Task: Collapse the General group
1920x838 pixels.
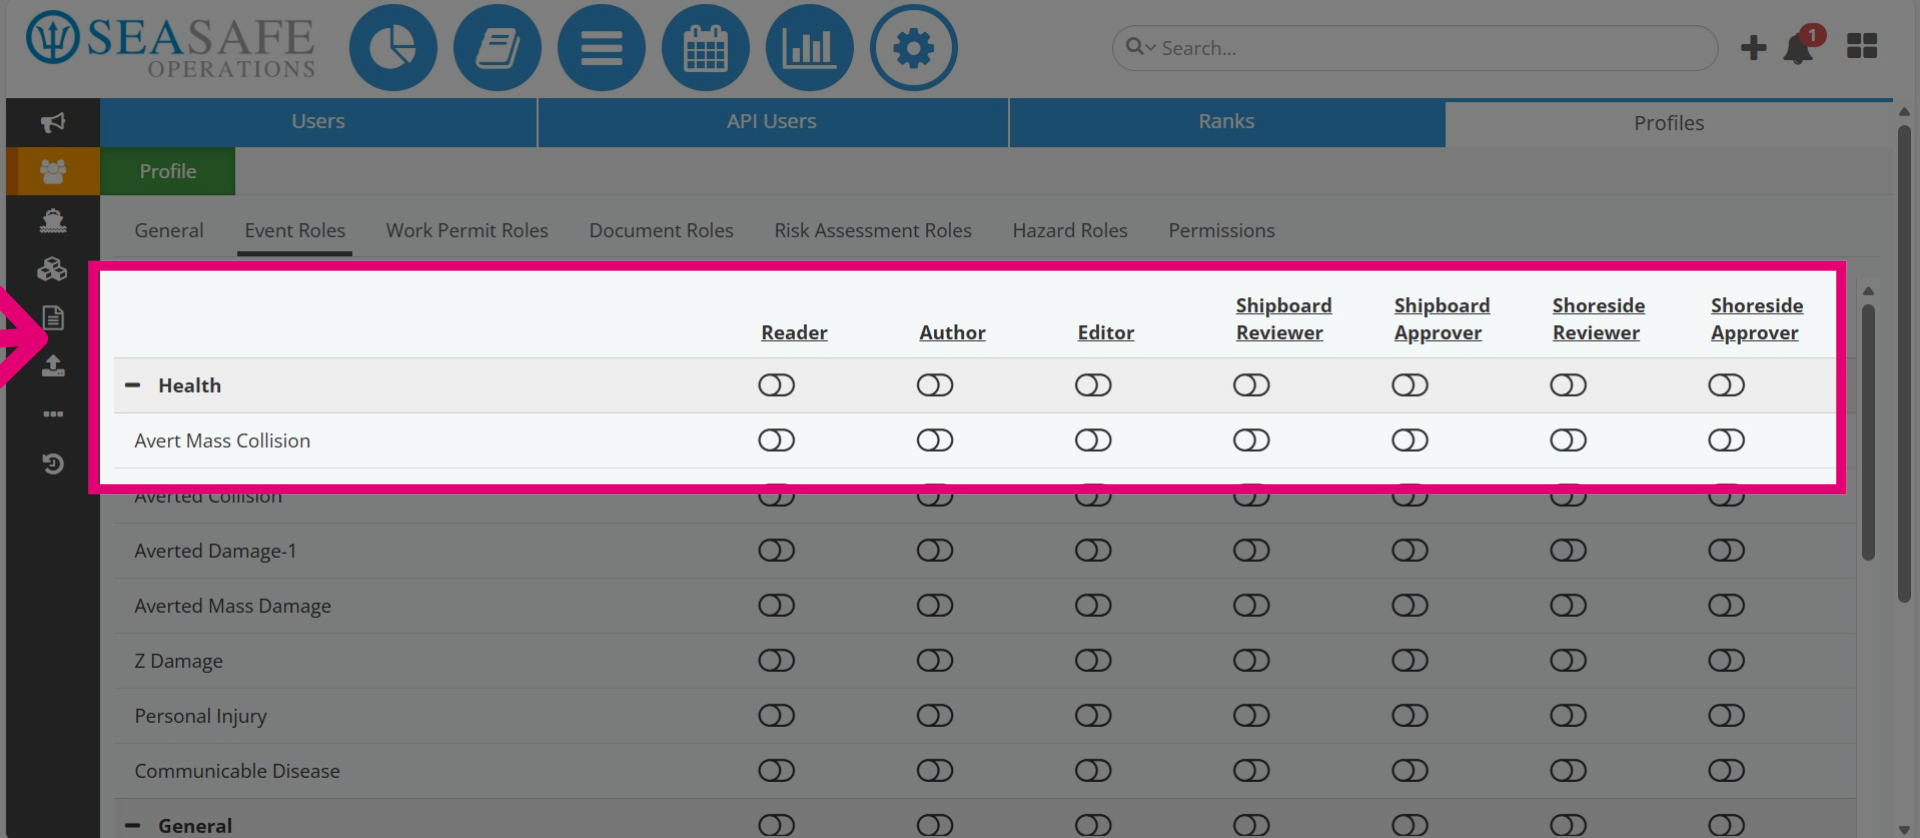Action: pos(132,826)
